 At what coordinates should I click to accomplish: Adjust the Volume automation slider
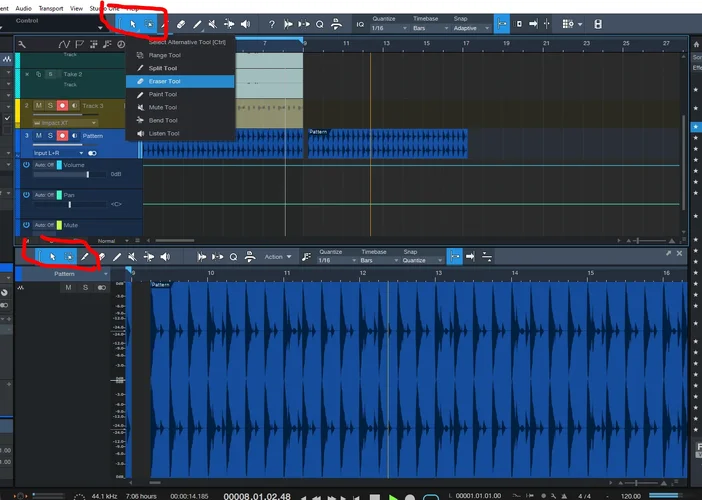coord(88,174)
